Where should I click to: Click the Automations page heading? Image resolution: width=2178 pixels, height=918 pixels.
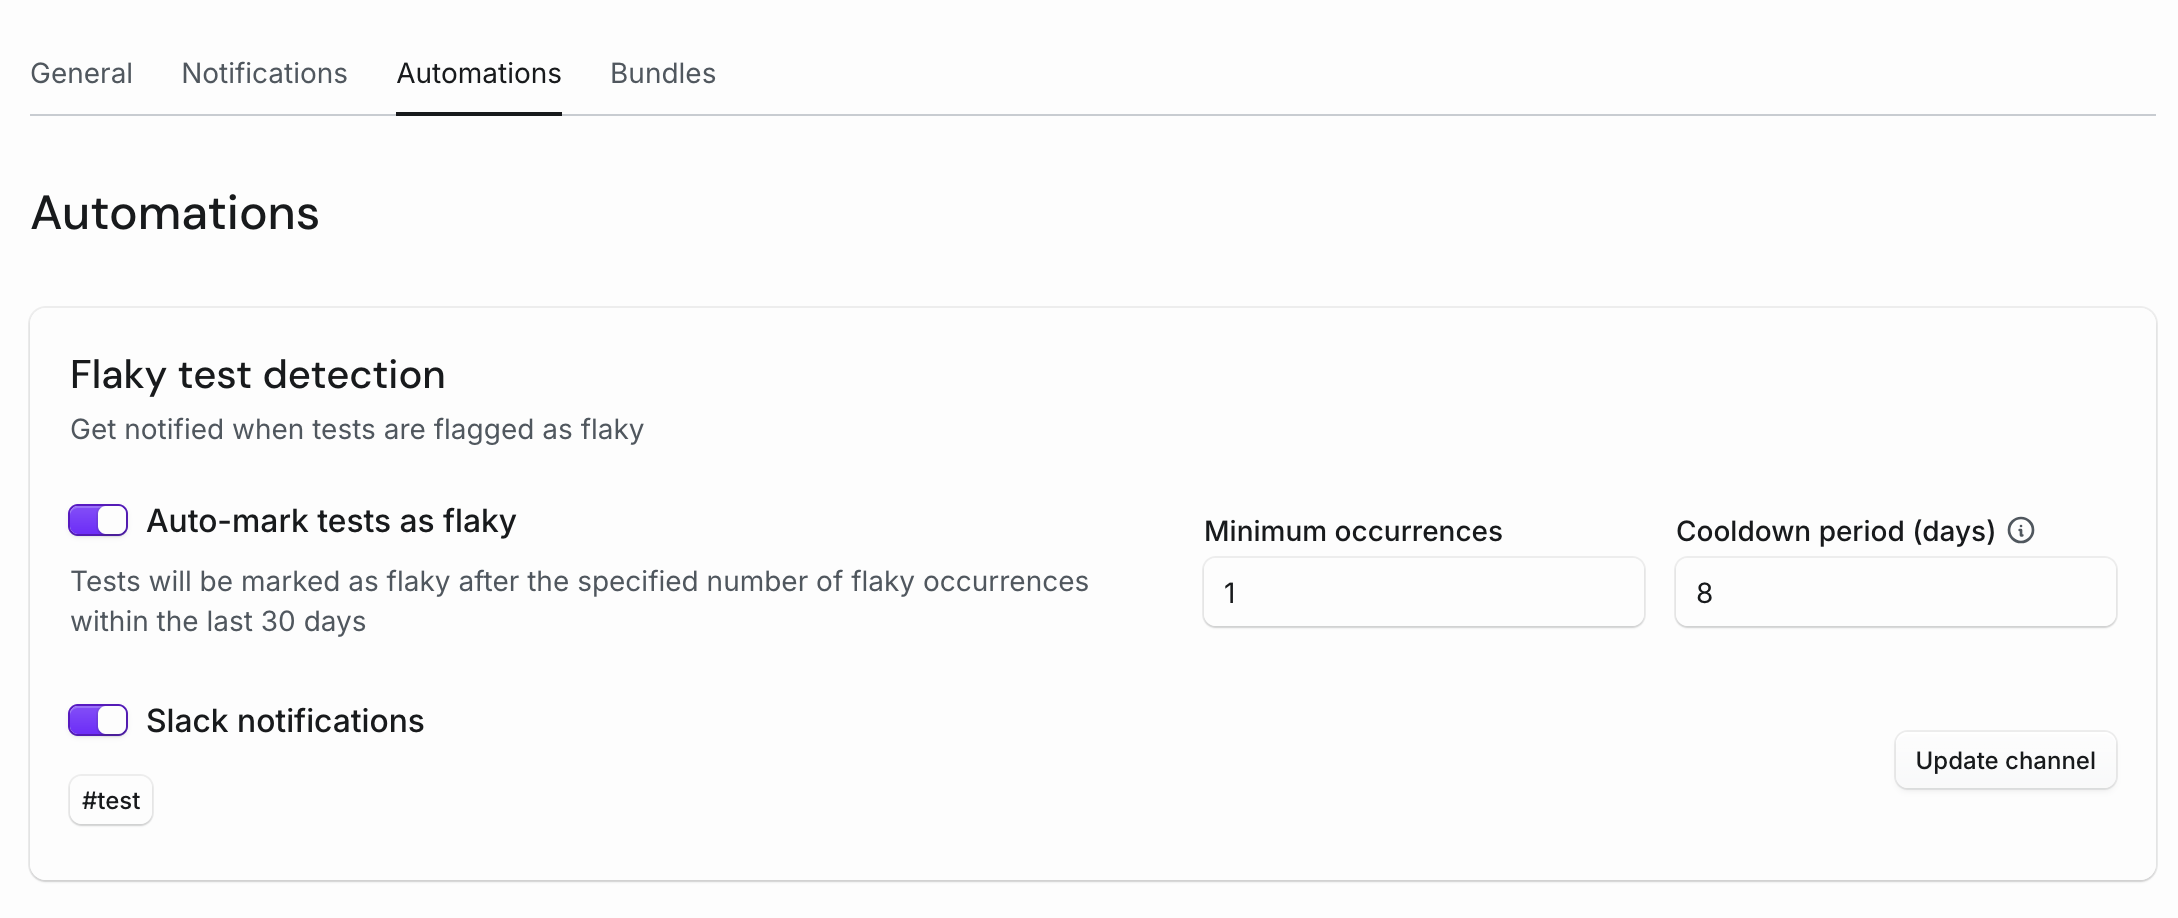(x=175, y=213)
